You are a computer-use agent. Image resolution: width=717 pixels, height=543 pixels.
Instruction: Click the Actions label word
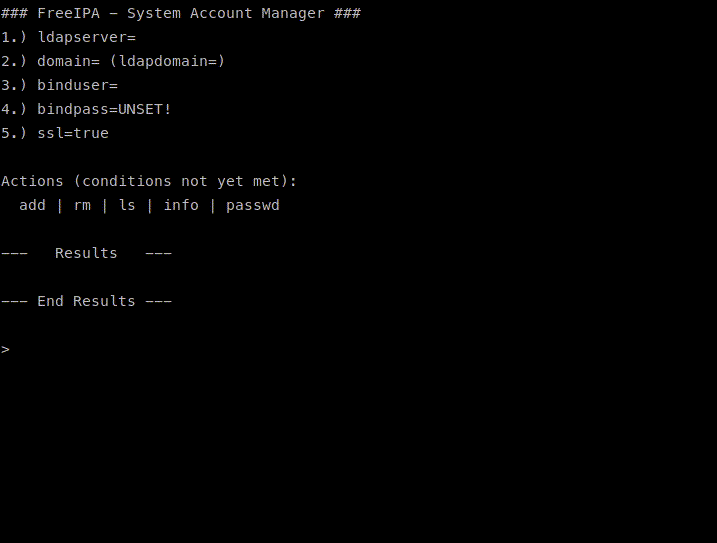[32, 181]
